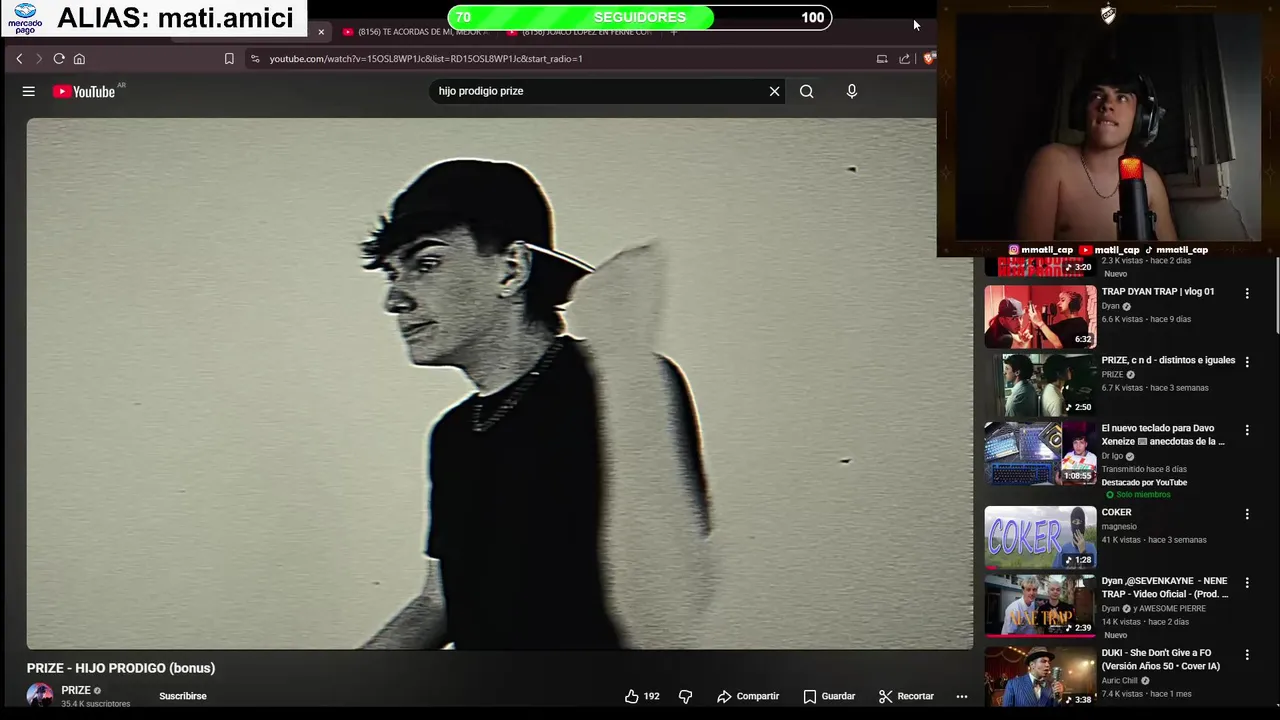Image resolution: width=1280 pixels, height=720 pixels.
Task: Click the SEGUIDORES follower goal bar
Action: 640,17
